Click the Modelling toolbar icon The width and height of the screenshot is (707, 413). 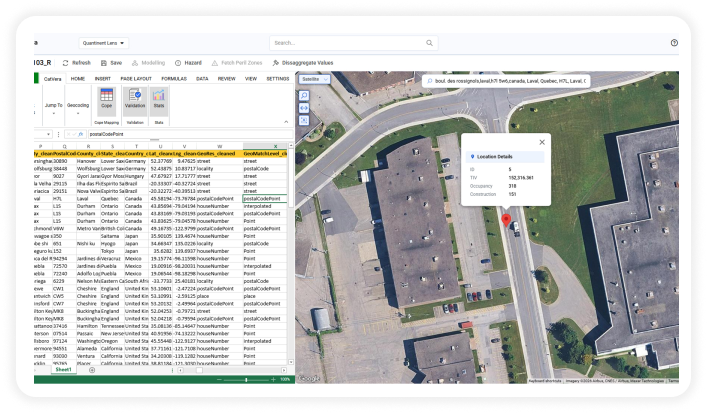pyautogui.click(x=135, y=63)
